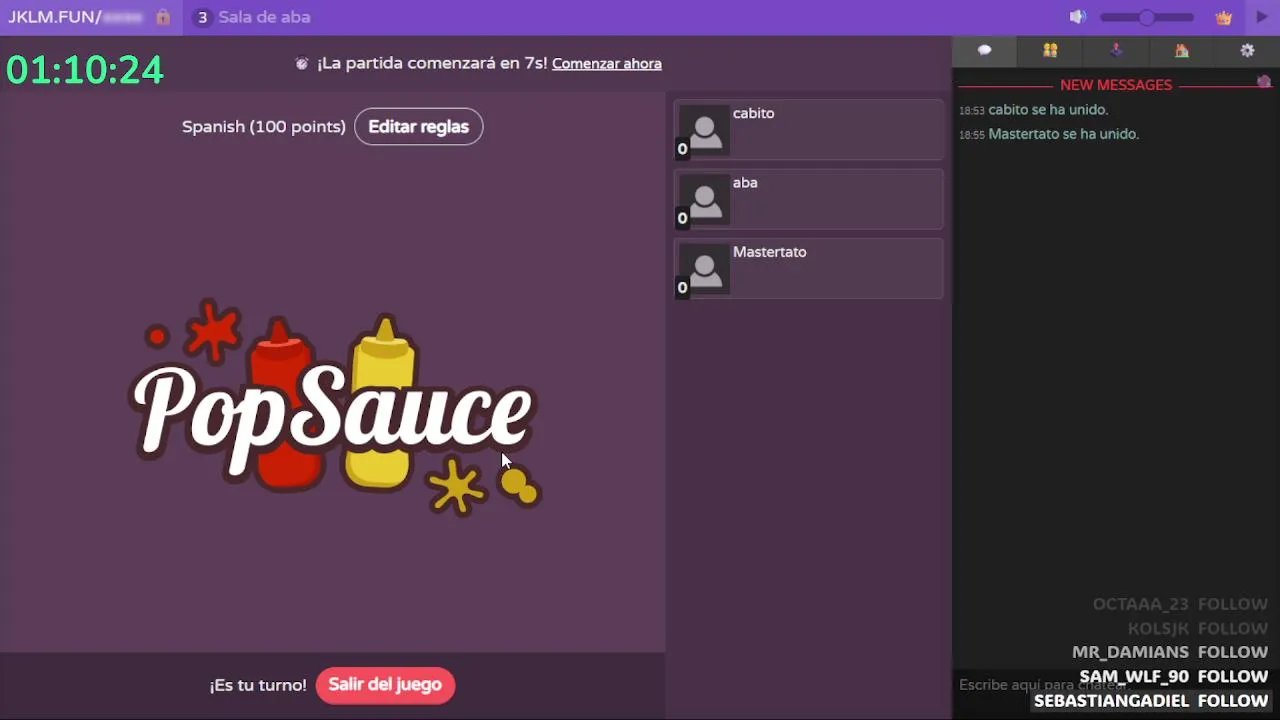The width and height of the screenshot is (1280, 720).
Task: Click the player name 'Mastertato'
Action: (x=770, y=252)
